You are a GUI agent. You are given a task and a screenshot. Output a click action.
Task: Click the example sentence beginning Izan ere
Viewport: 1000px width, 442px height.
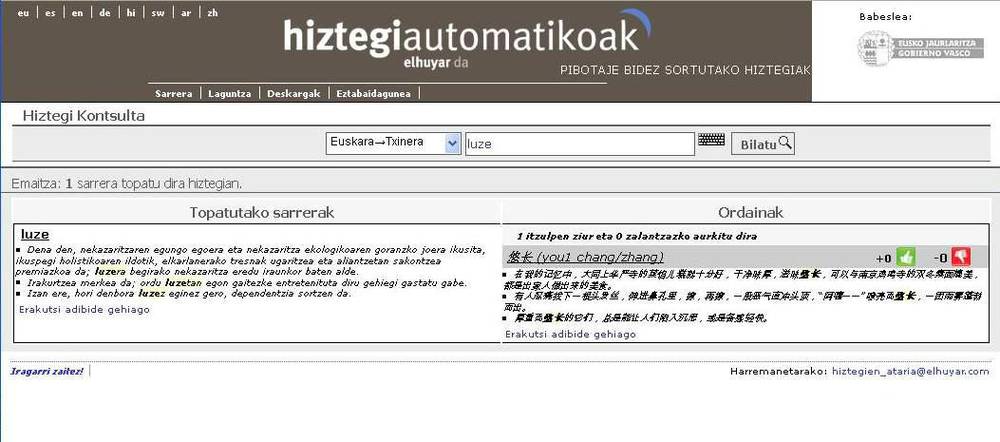click(x=189, y=294)
